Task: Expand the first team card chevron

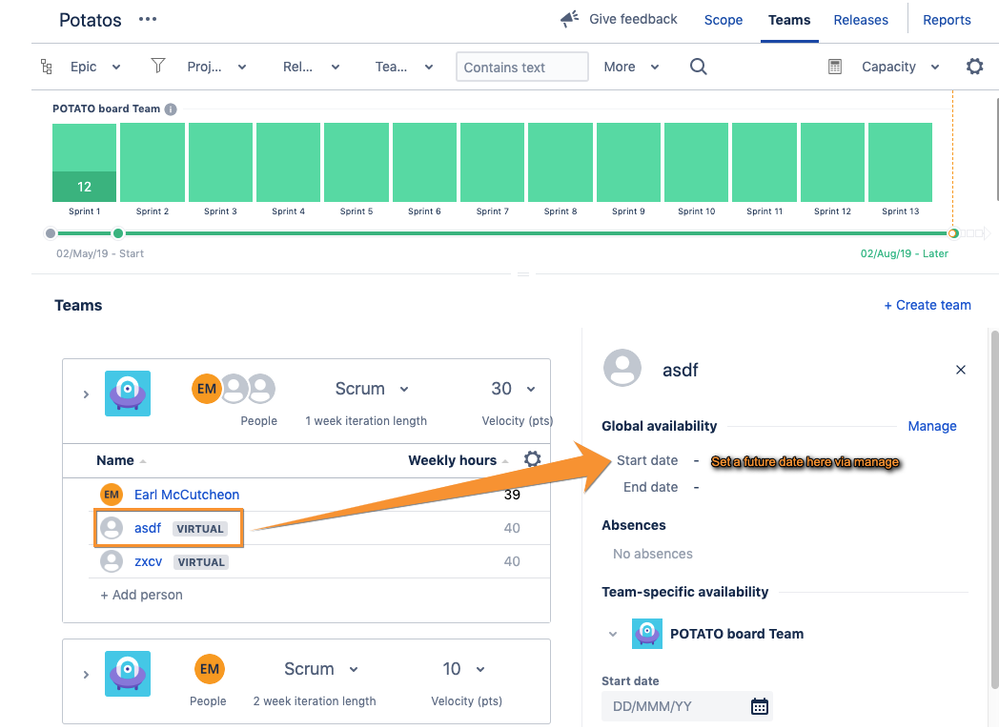Action: click(x=86, y=394)
